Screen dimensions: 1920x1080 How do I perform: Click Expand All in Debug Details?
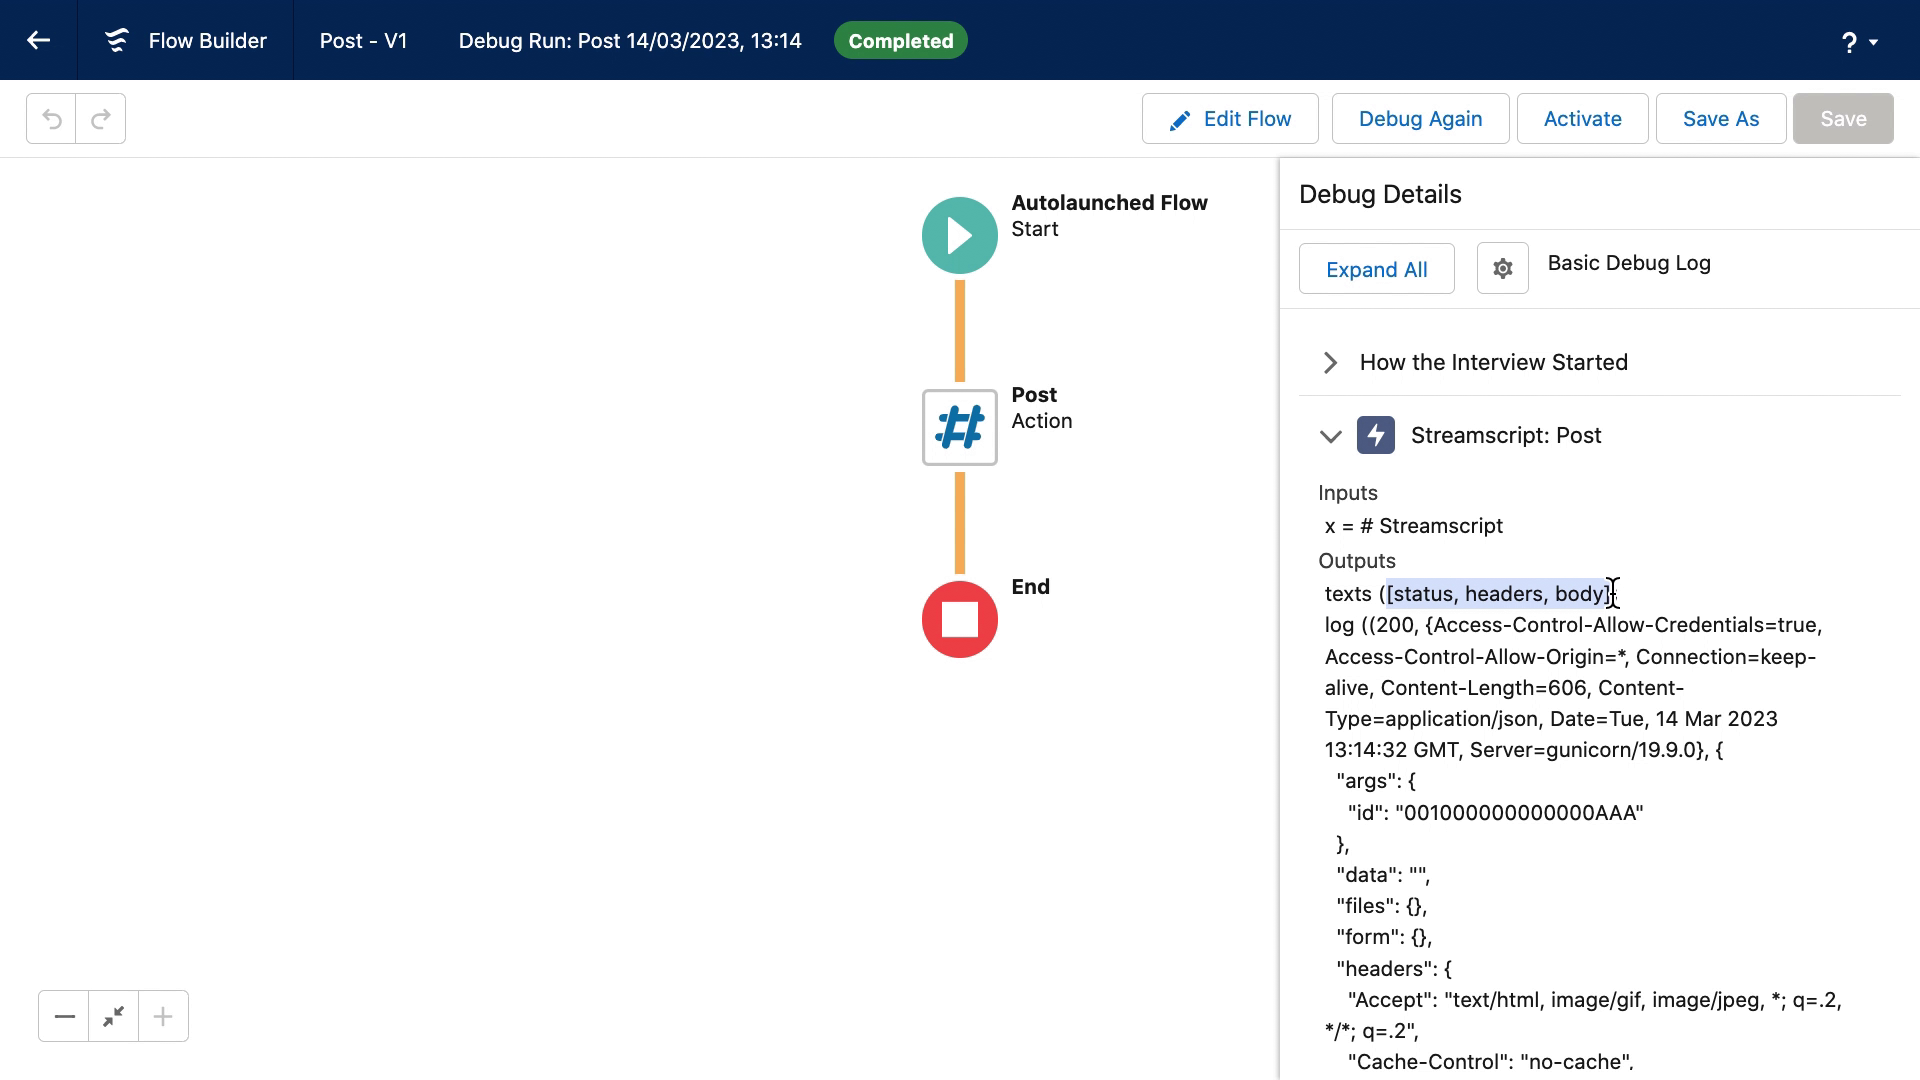[1376, 269]
